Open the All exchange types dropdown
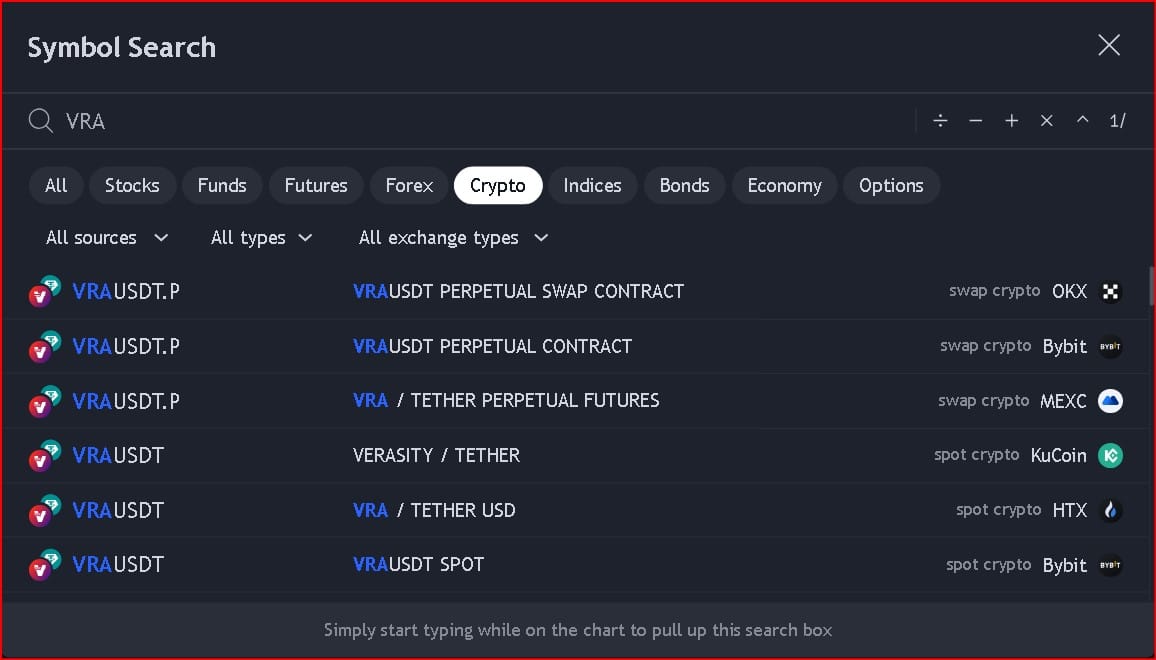This screenshot has width=1156, height=660. [453, 238]
